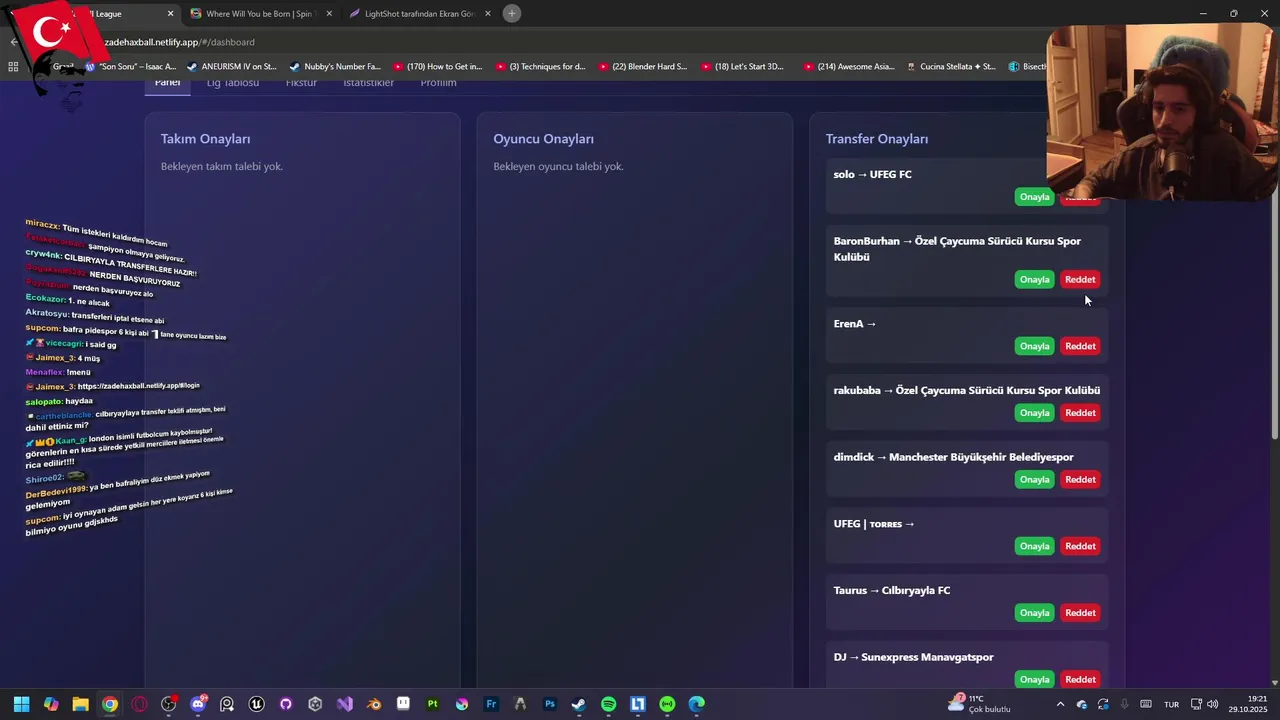The width and height of the screenshot is (1280, 720).
Task: Open Visual Studio from the taskbar
Action: click(x=345, y=704)
